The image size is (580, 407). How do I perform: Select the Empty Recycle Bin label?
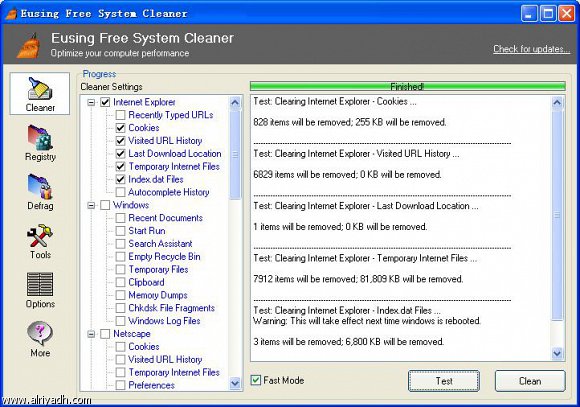[x=164, y=256]
